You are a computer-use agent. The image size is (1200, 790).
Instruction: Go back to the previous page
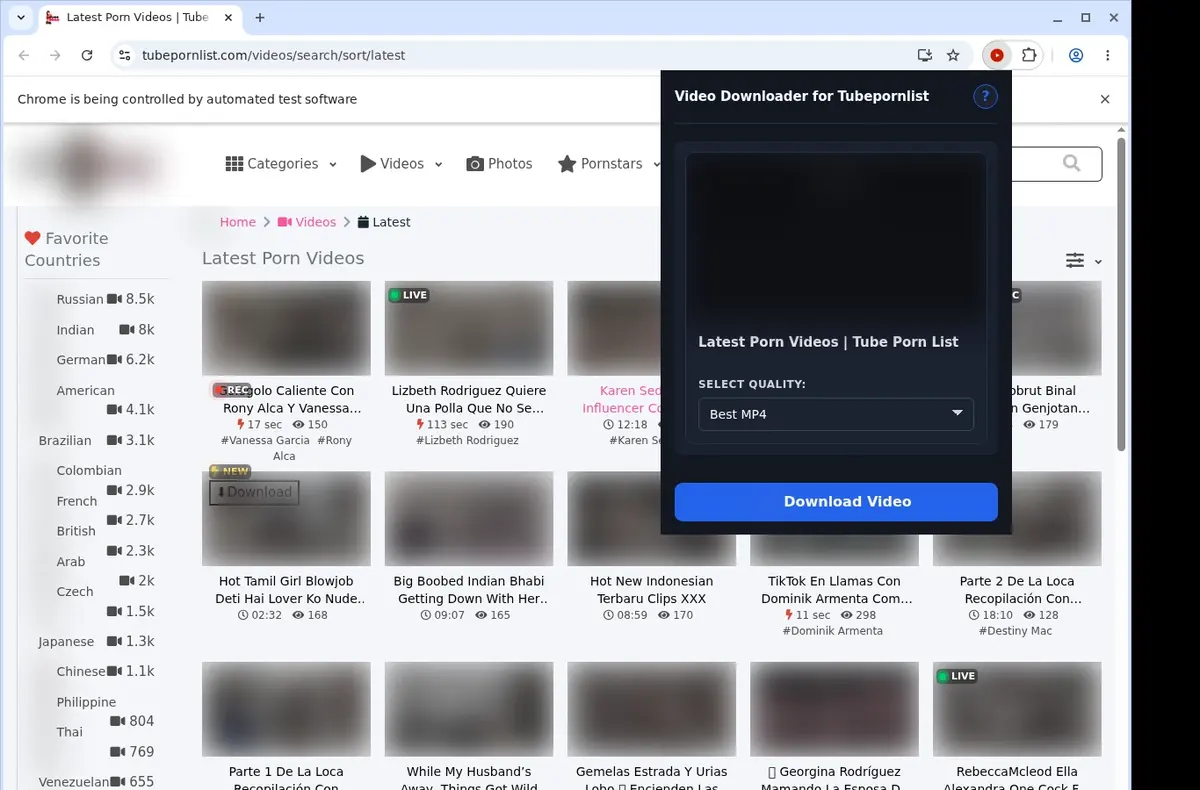(x=24, y=56)
